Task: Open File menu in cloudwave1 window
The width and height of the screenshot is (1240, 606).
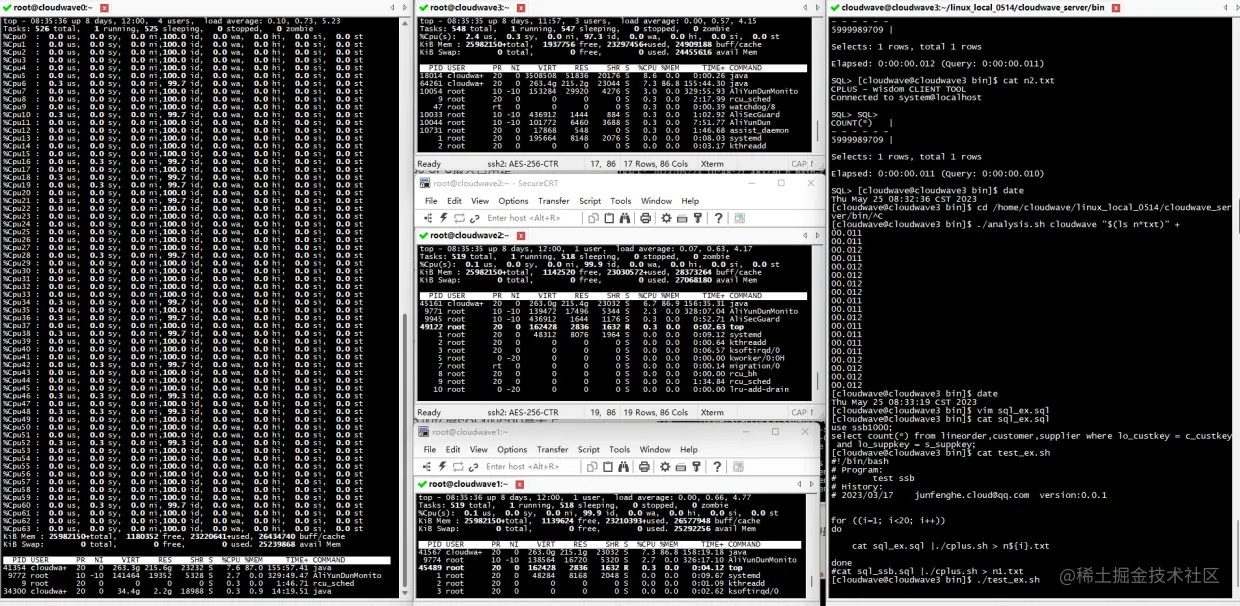Action: (x=429, y=450)
